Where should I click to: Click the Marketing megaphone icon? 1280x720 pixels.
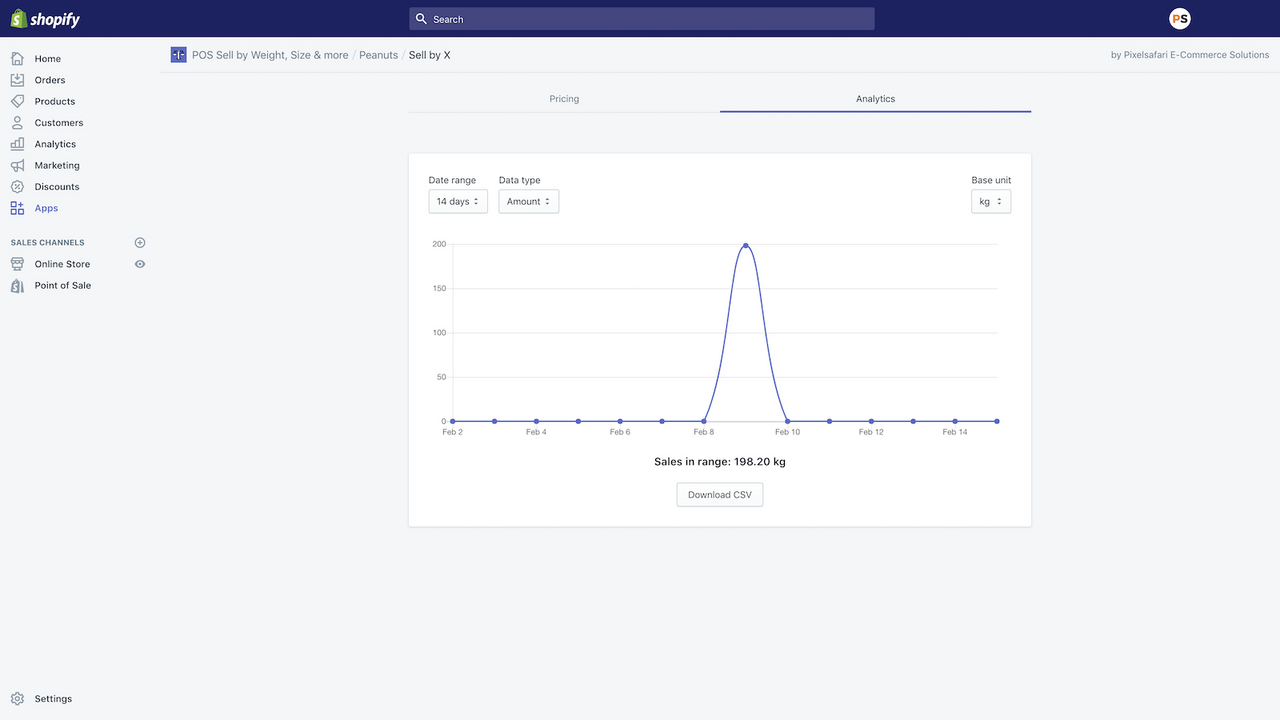coord(17,165)
